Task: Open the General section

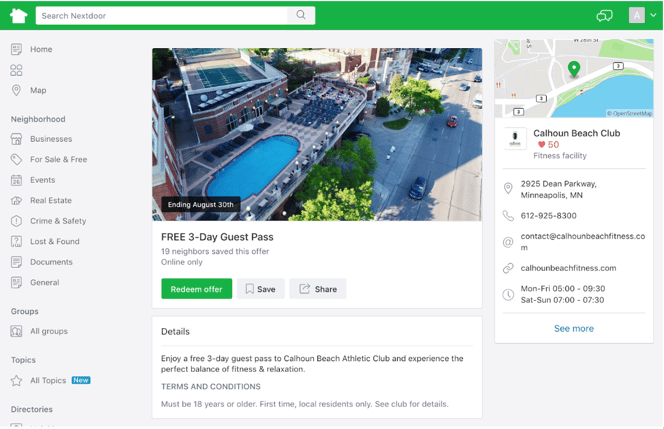Action: point(44,282)
